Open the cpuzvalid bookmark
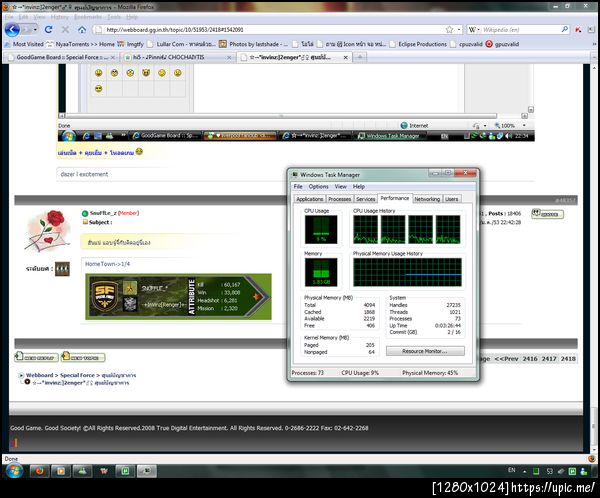Image resolution: width=600 pixels, height=498 pixels. [x=466, y=44]
